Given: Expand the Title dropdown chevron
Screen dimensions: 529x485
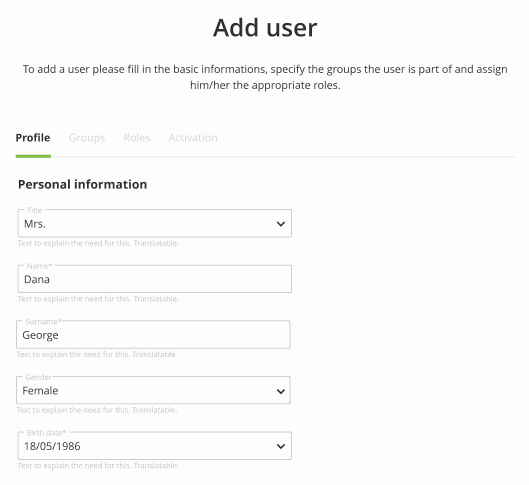Looking at the screenshot, I should coord(280,224).
